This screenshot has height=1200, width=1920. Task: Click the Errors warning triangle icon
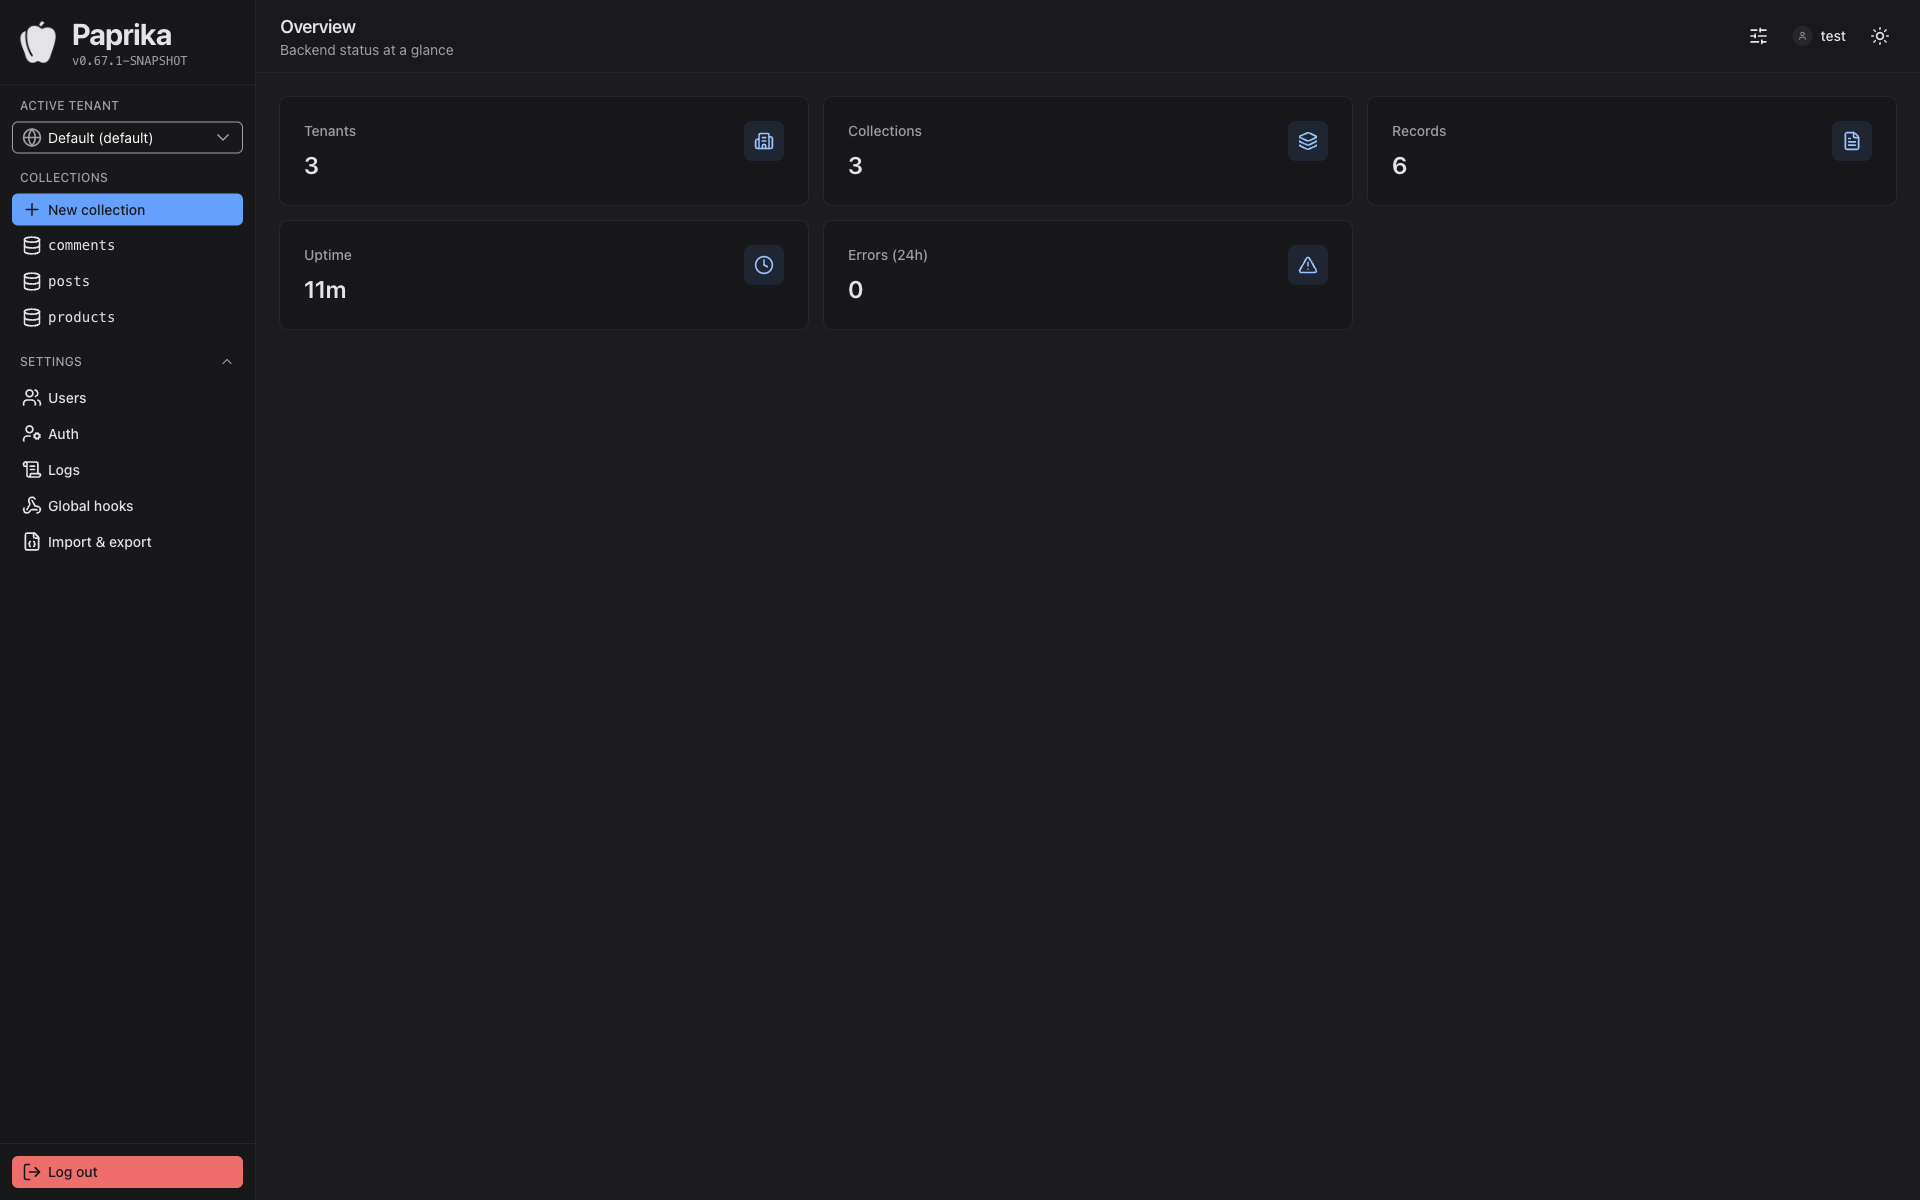pos(1308,265)
